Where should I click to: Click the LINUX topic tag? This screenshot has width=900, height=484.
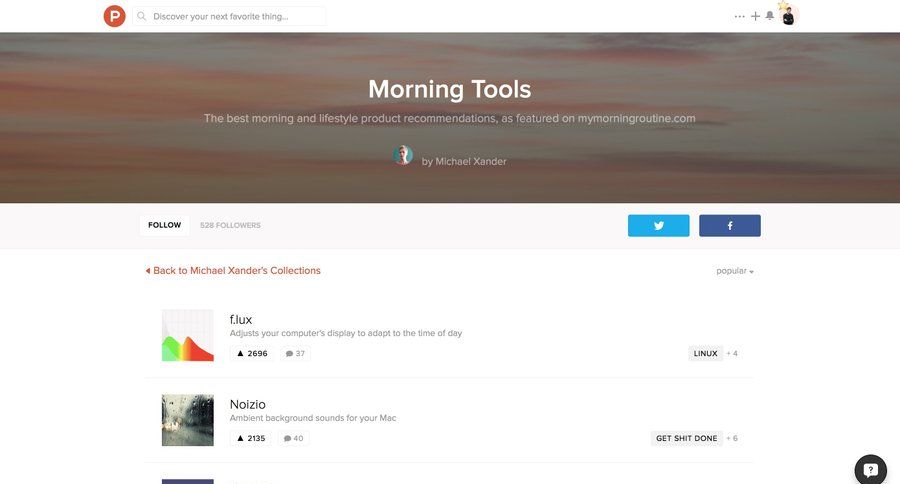(705, 353)
